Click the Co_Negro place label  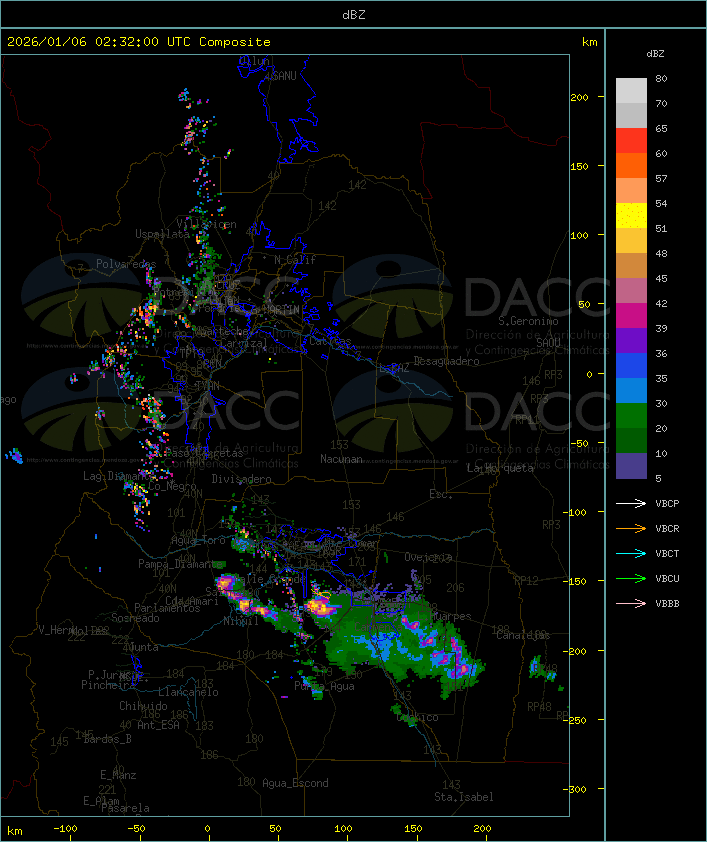(172, 486)
